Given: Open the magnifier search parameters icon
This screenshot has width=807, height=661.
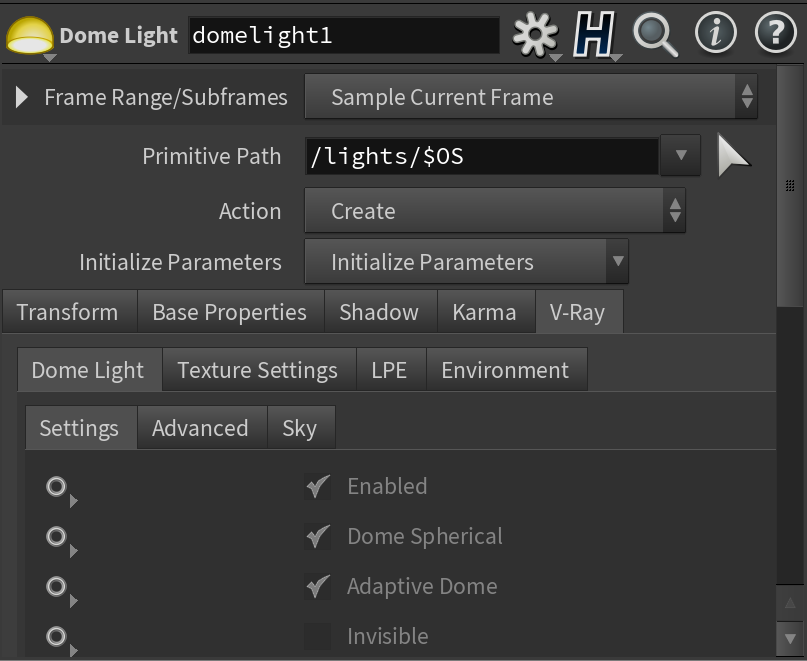Looking at the screenshot, I should (655, 34).
